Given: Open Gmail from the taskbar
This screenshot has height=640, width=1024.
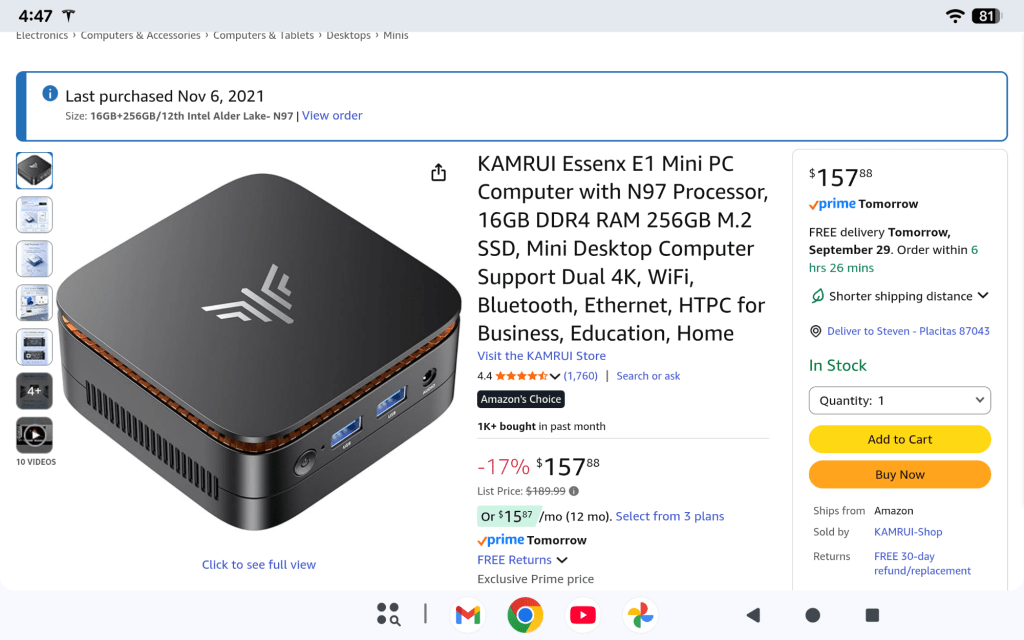Looking at the screenshot, I should (468, 615).
